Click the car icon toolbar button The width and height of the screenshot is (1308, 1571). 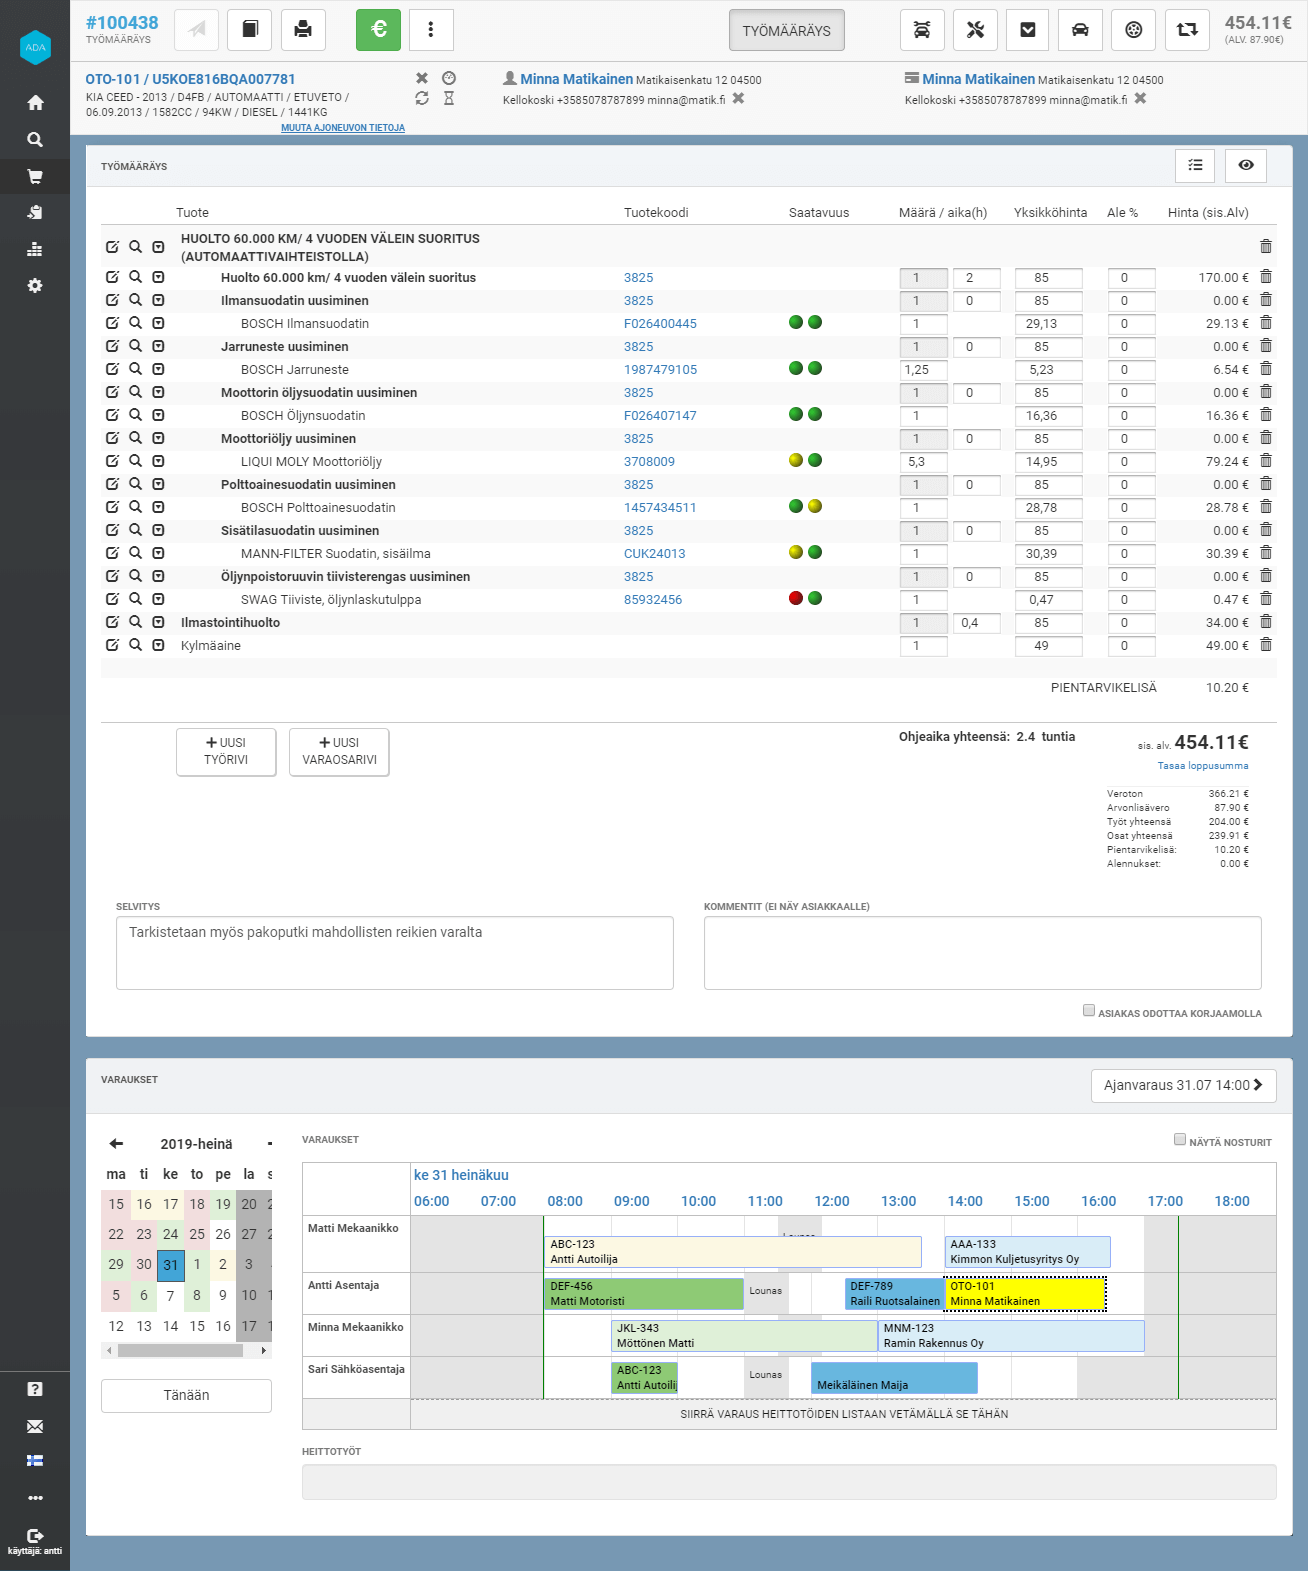(x=1080, y=30)
